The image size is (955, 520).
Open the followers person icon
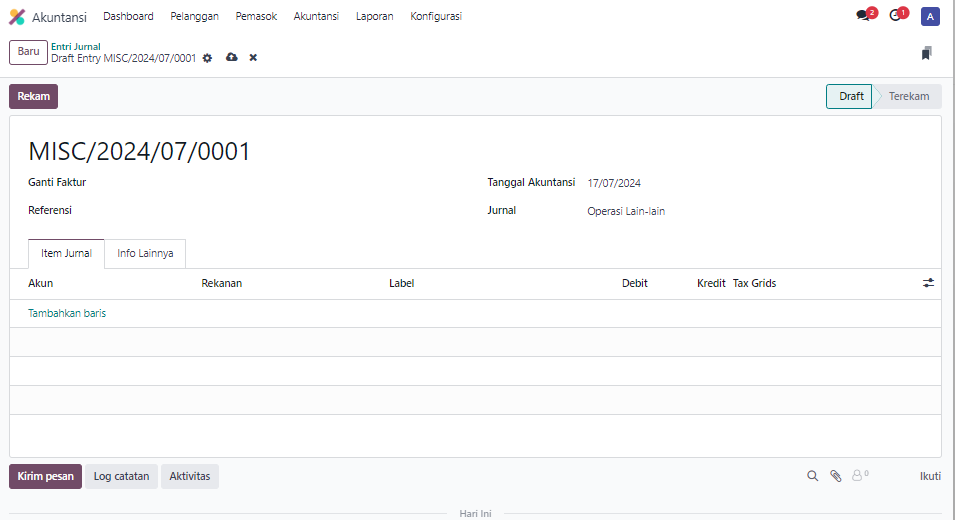coord(858,476)
